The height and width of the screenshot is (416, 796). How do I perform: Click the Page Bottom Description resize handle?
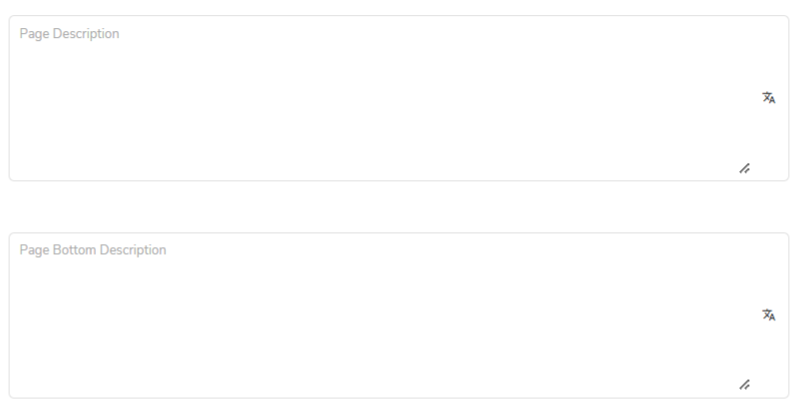coord(744,385)
